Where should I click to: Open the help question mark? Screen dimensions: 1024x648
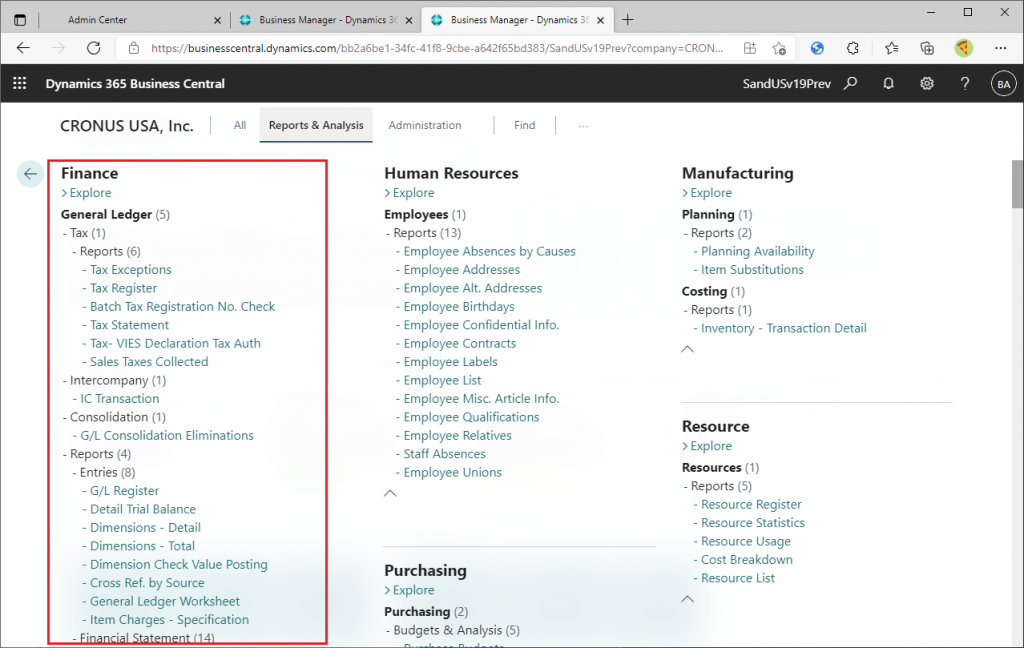point(965,83)
